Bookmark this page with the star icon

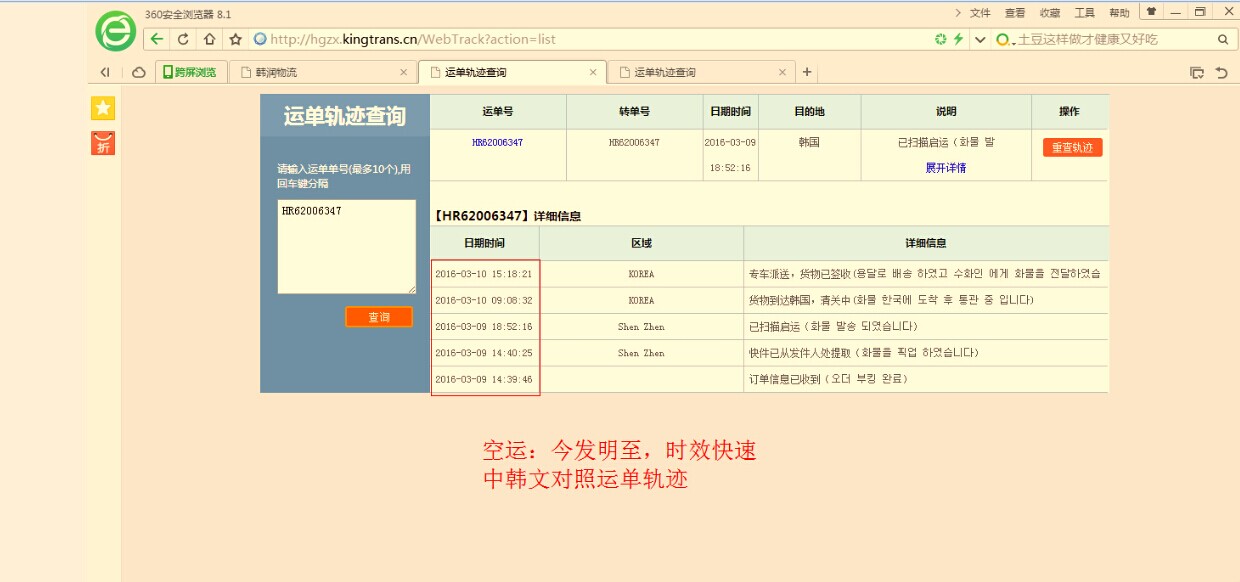236,39
